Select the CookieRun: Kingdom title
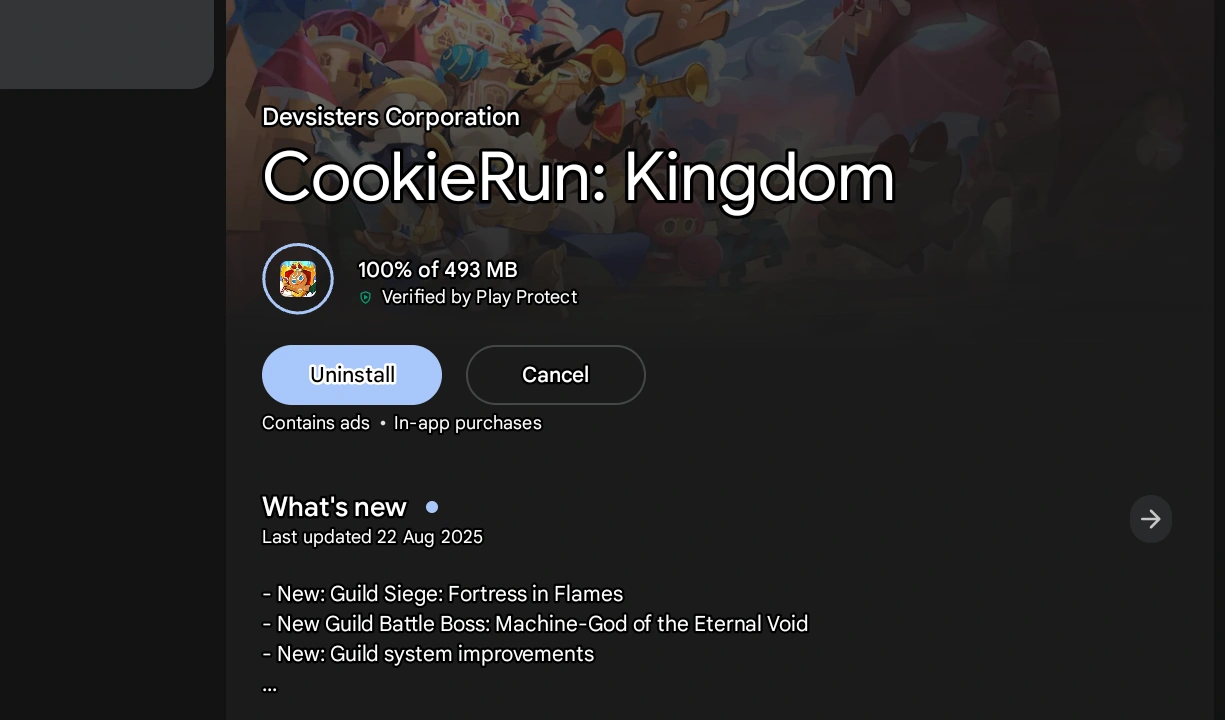 578,177
